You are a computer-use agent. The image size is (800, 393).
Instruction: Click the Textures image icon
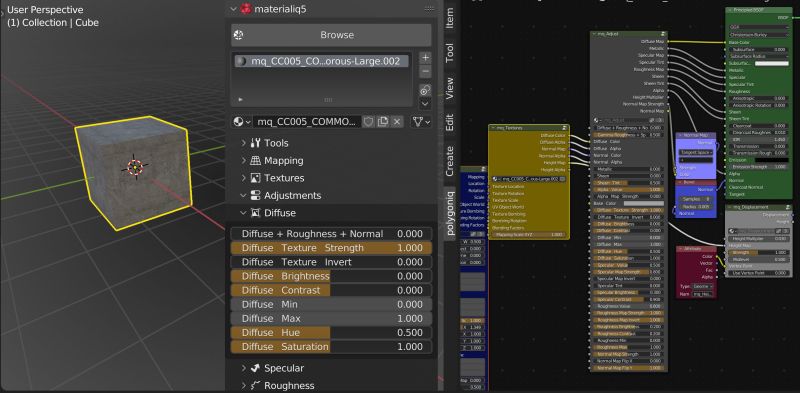(x=256, y=178)
